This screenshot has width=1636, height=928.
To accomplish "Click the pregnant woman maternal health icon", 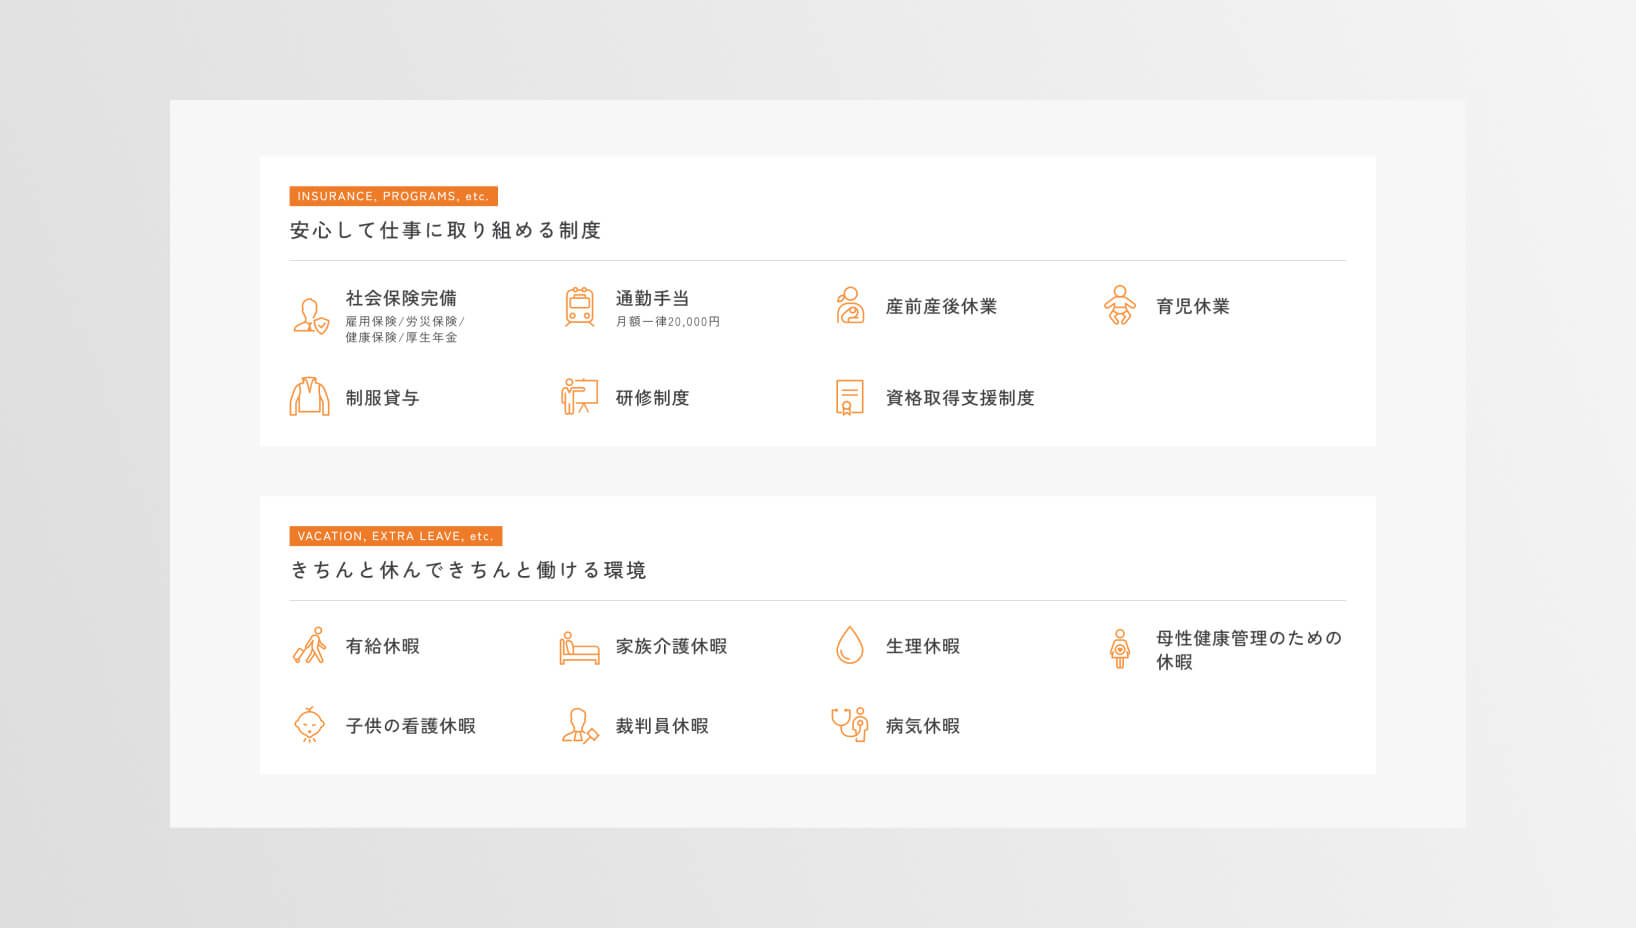I will click(1120, 649).
